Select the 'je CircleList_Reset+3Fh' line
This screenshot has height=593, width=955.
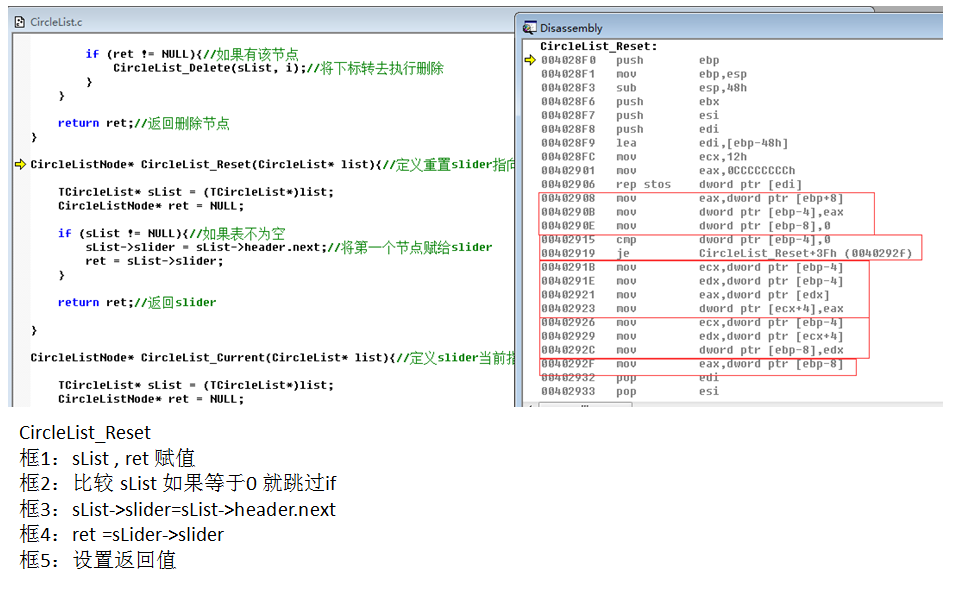(x=727, y=253)
